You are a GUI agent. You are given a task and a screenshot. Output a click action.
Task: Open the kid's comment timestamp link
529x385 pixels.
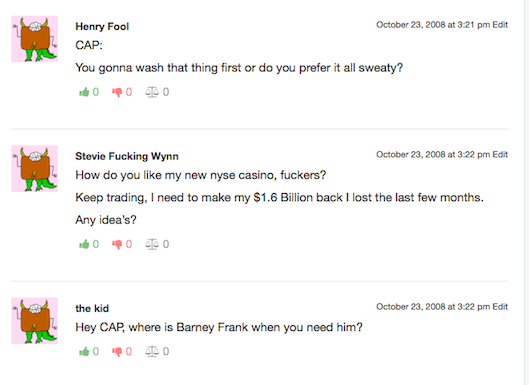click(x=433, y=306)
